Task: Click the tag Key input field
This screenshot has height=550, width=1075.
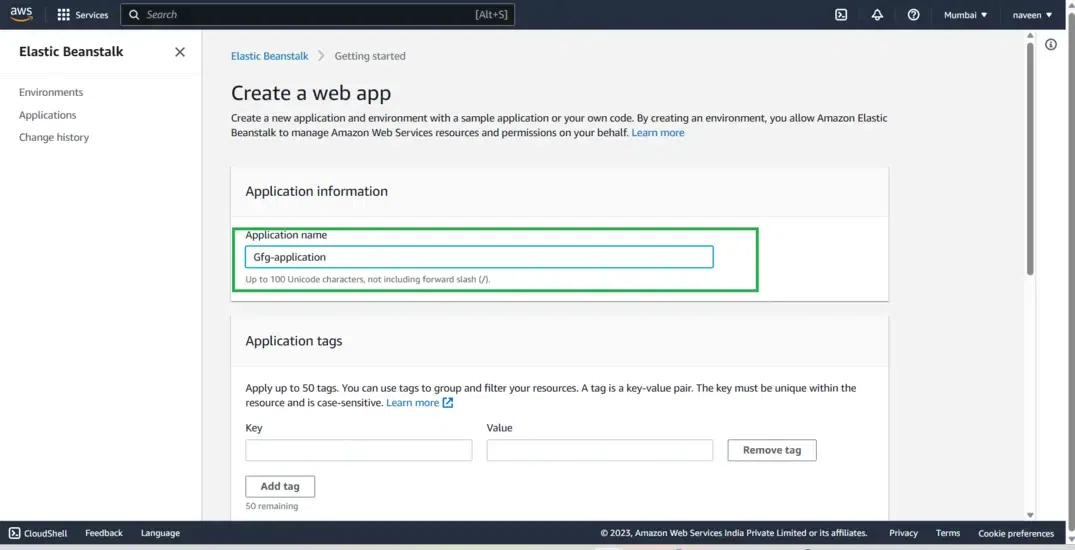Action: point(359,450)
